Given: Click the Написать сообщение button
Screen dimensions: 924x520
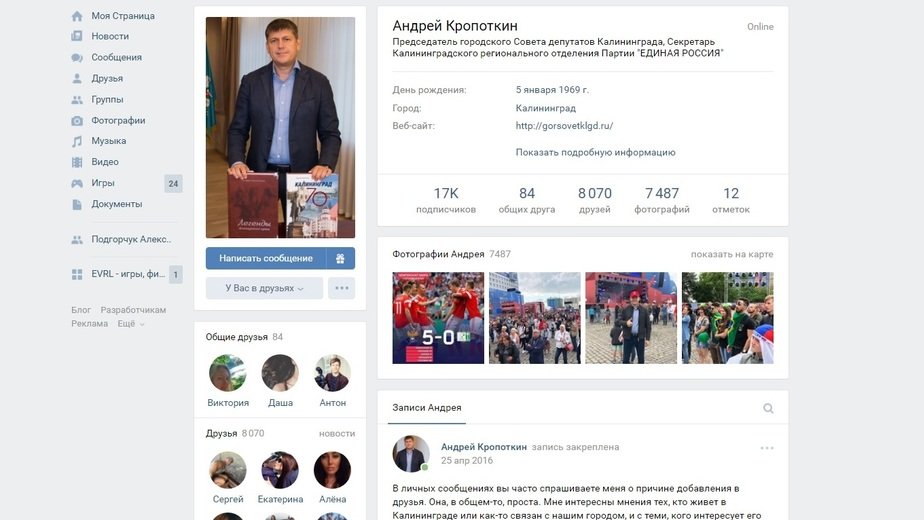Looking at the screenshot, I should [x=266, y=258].
